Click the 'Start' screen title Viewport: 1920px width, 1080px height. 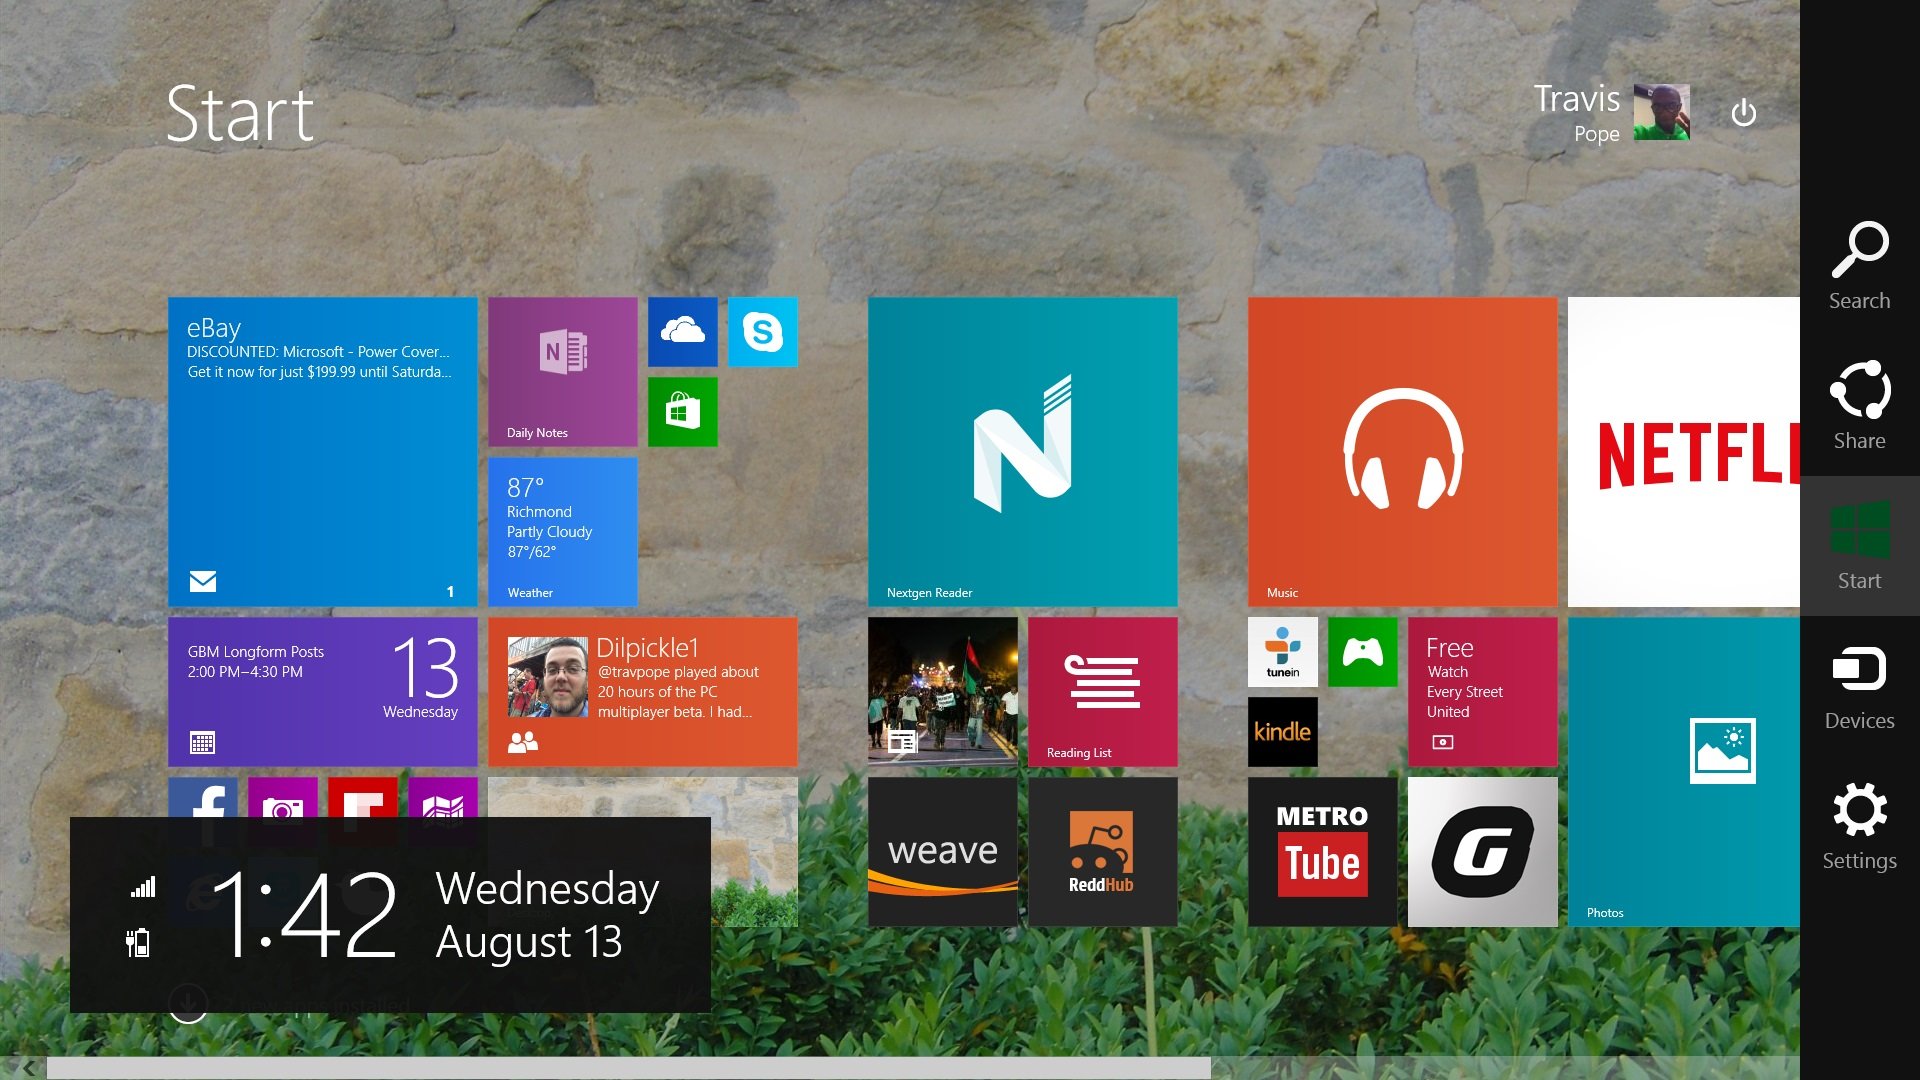tap(240, 114)
